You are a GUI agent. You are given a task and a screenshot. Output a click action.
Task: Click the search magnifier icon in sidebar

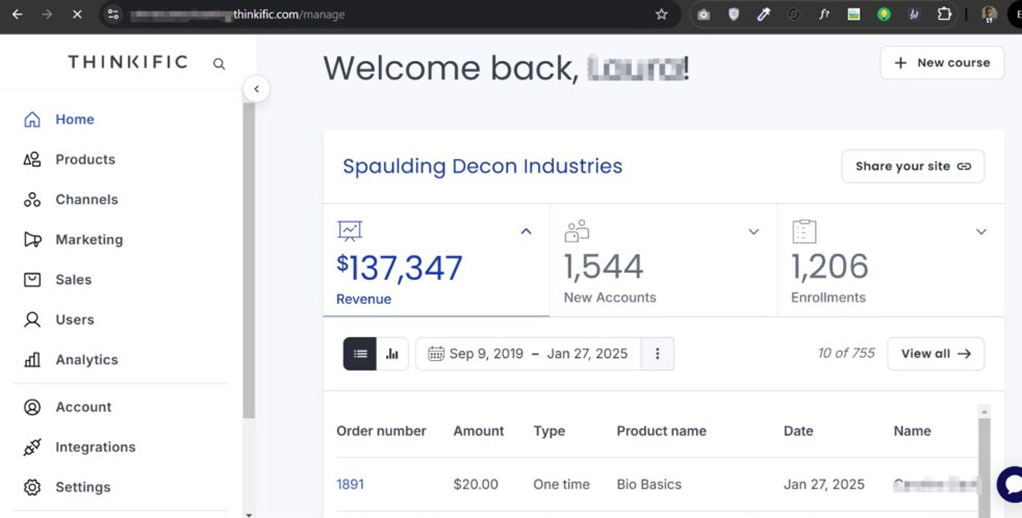click(219, 64)
